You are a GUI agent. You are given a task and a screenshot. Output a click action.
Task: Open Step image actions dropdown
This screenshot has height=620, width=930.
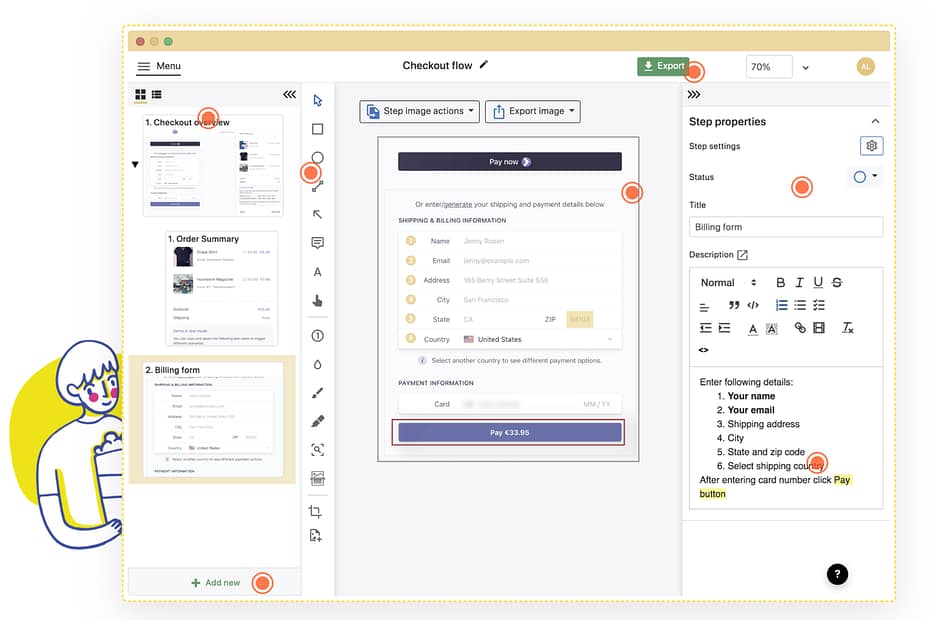[419, 111]
